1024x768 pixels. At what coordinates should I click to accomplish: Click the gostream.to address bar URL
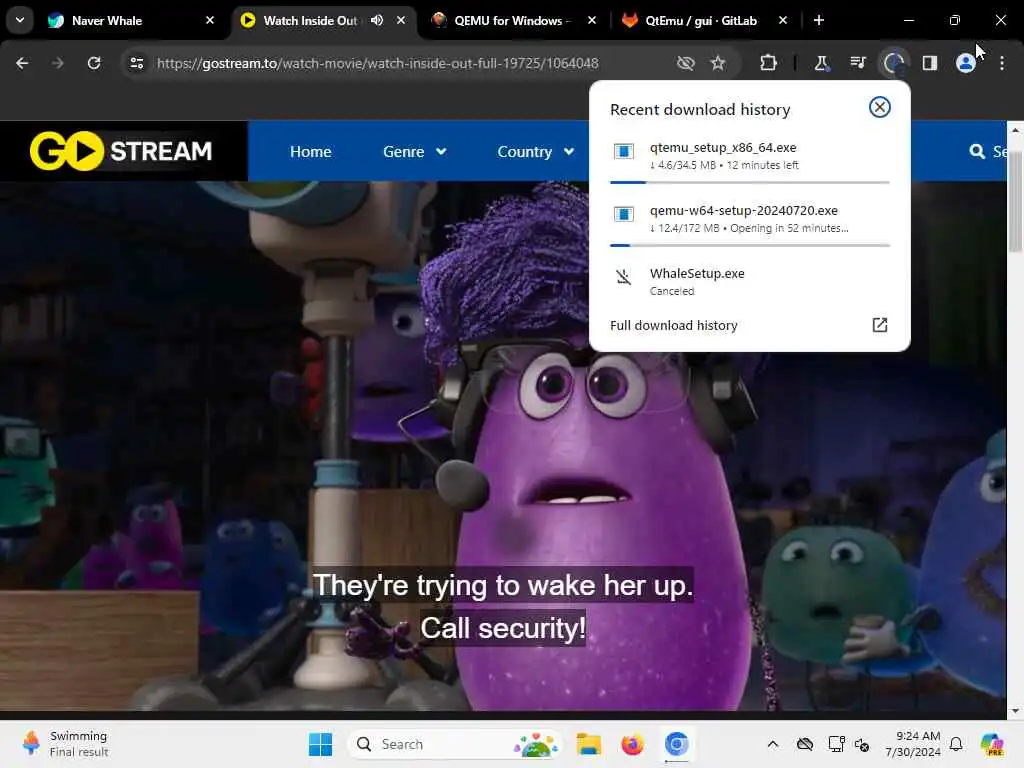(377, 63)
